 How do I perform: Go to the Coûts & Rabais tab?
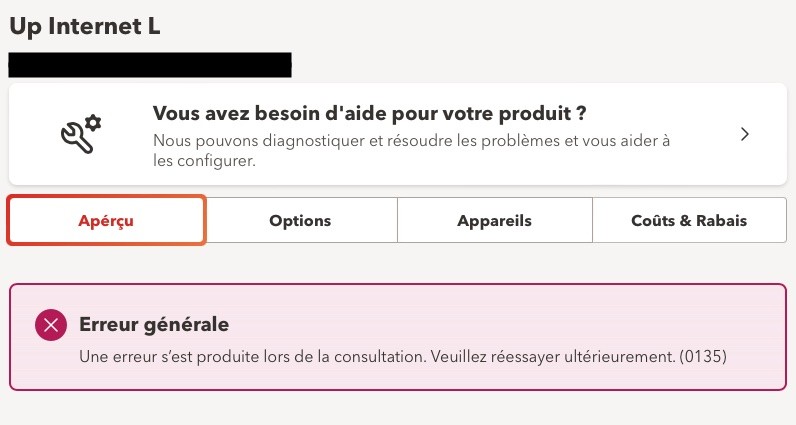pos(689,221)
